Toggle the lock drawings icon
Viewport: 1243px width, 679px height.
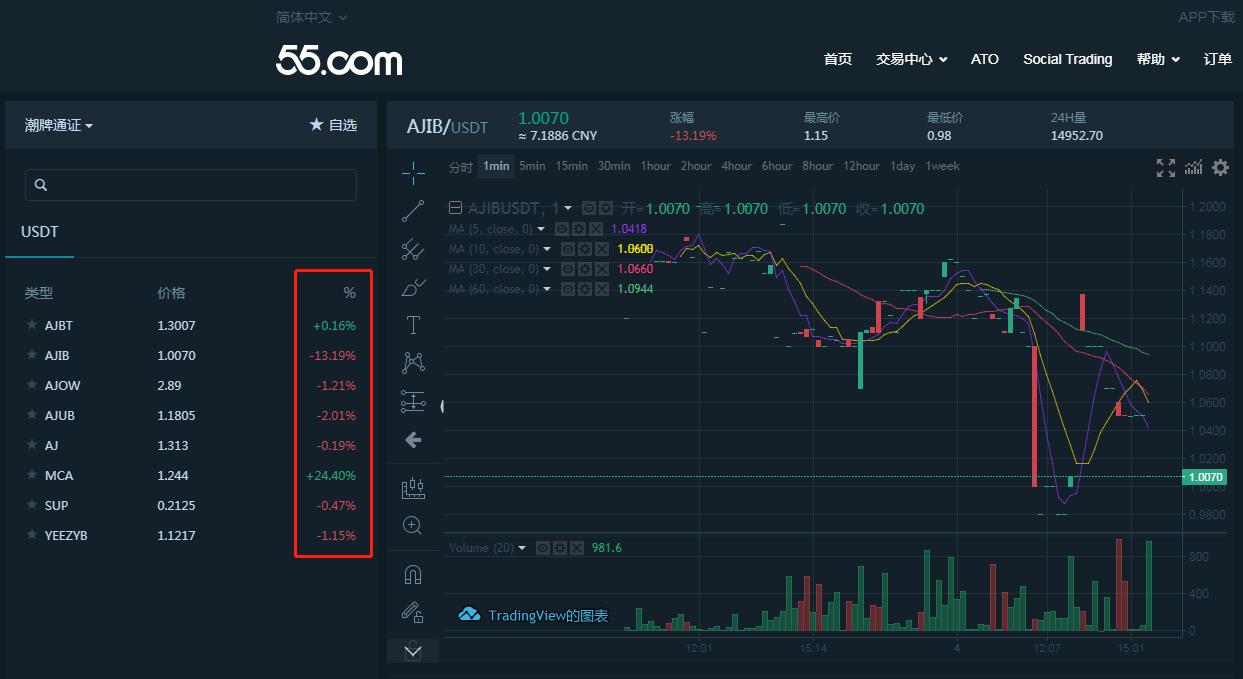coord(412,612)
